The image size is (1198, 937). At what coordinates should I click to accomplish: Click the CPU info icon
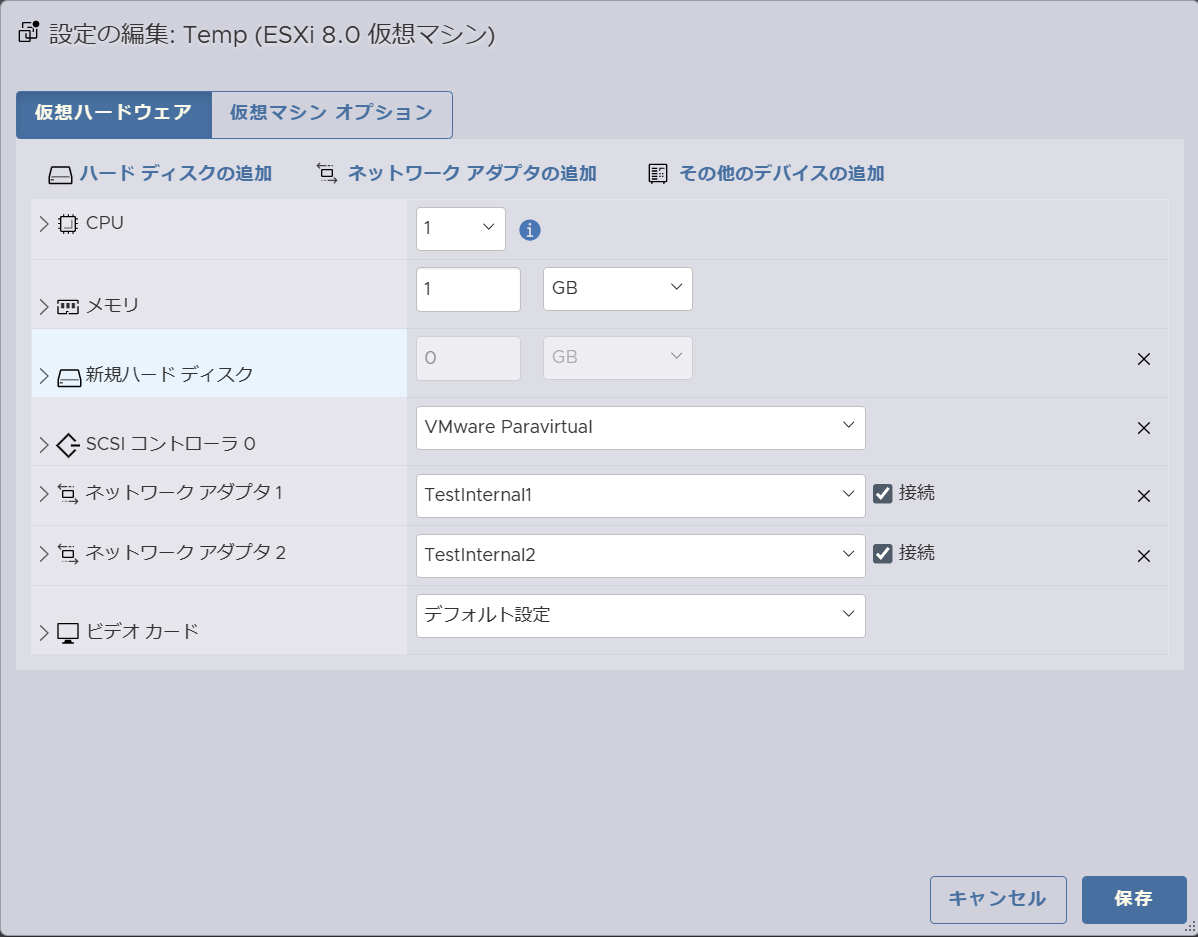point(529,229)
